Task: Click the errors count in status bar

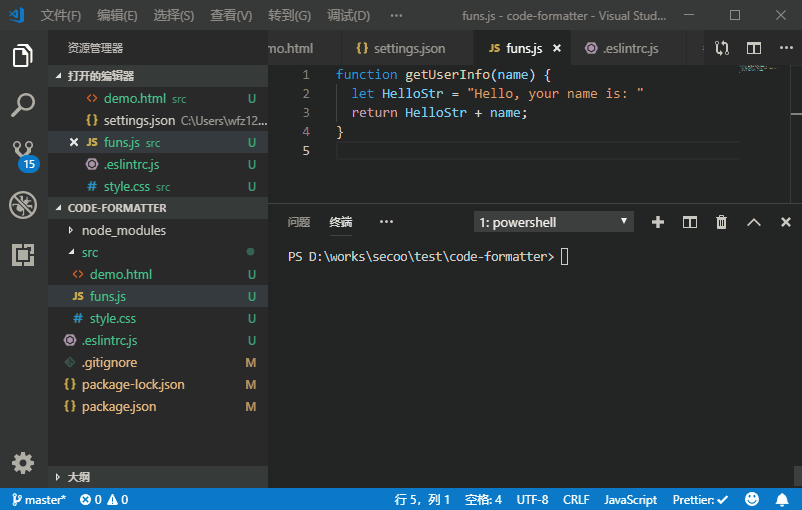Action: tap(91, 500)
